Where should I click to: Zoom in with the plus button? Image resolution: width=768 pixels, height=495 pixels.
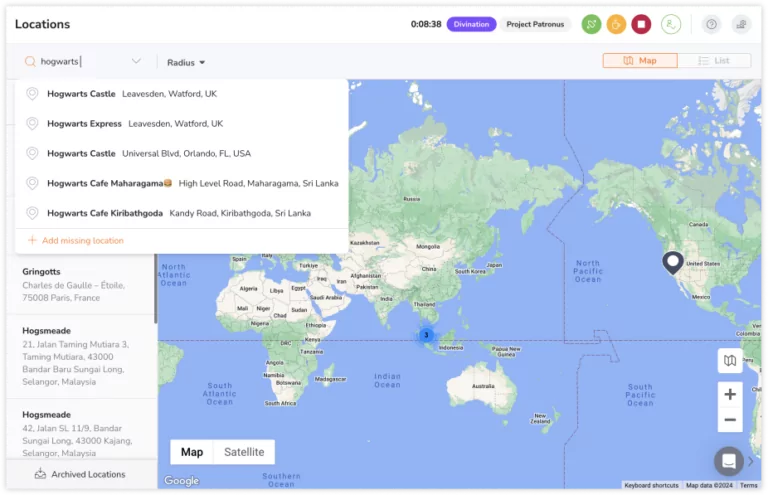(730, 394)
